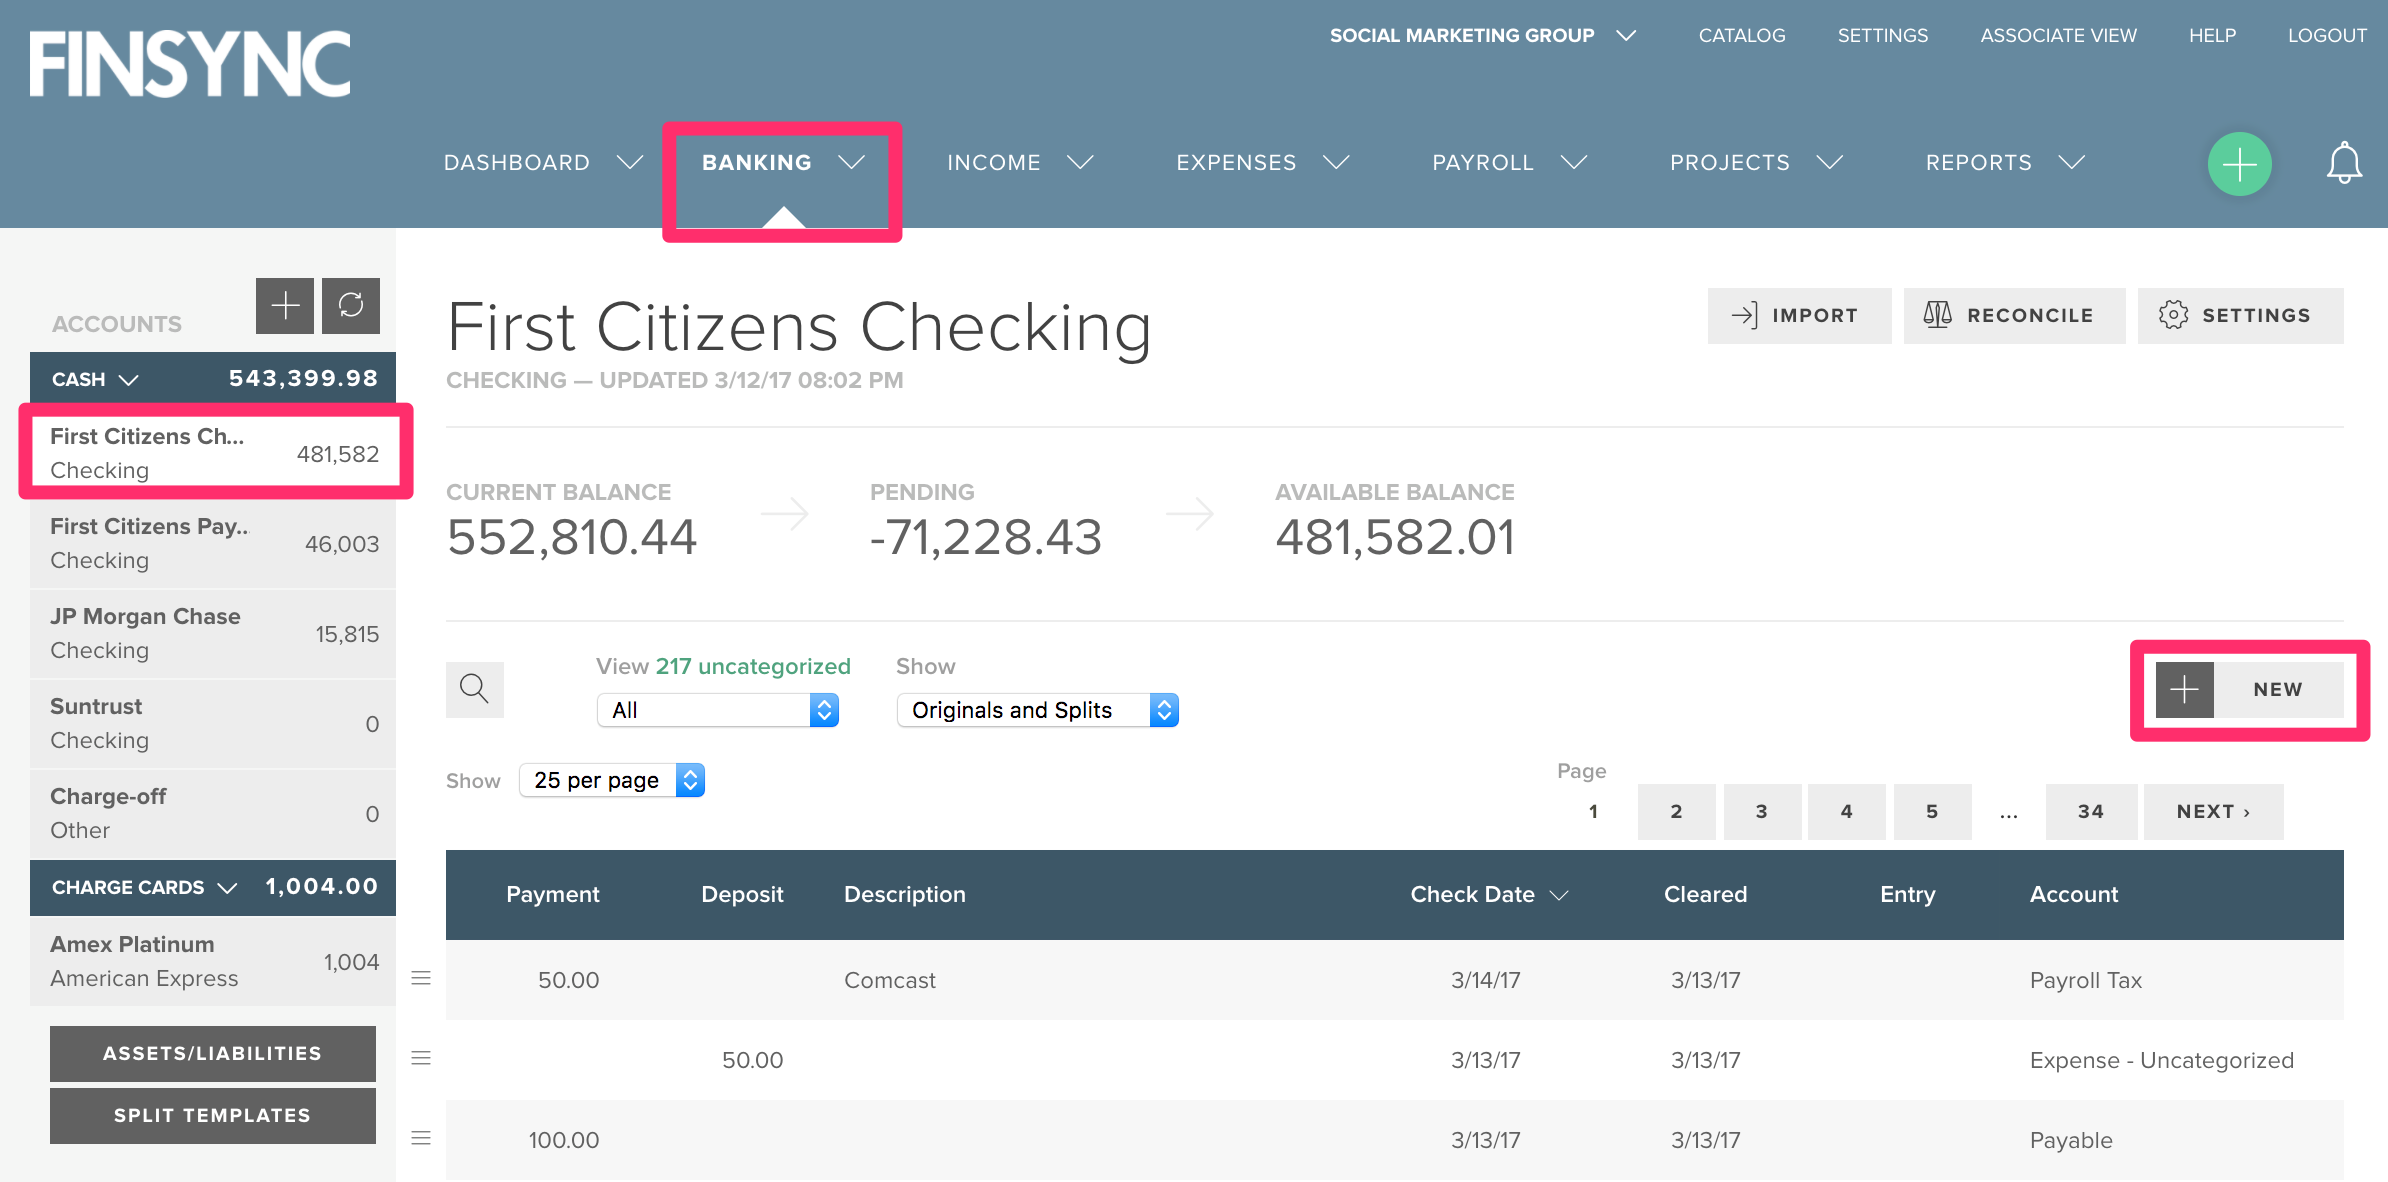
Task: Open the View filter dropdown set to All
Action: coord(717,710)
